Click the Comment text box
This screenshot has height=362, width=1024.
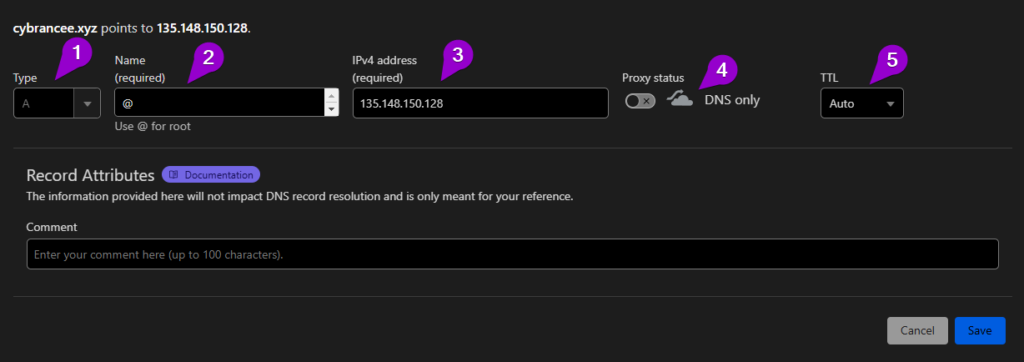tap(512, 254)
